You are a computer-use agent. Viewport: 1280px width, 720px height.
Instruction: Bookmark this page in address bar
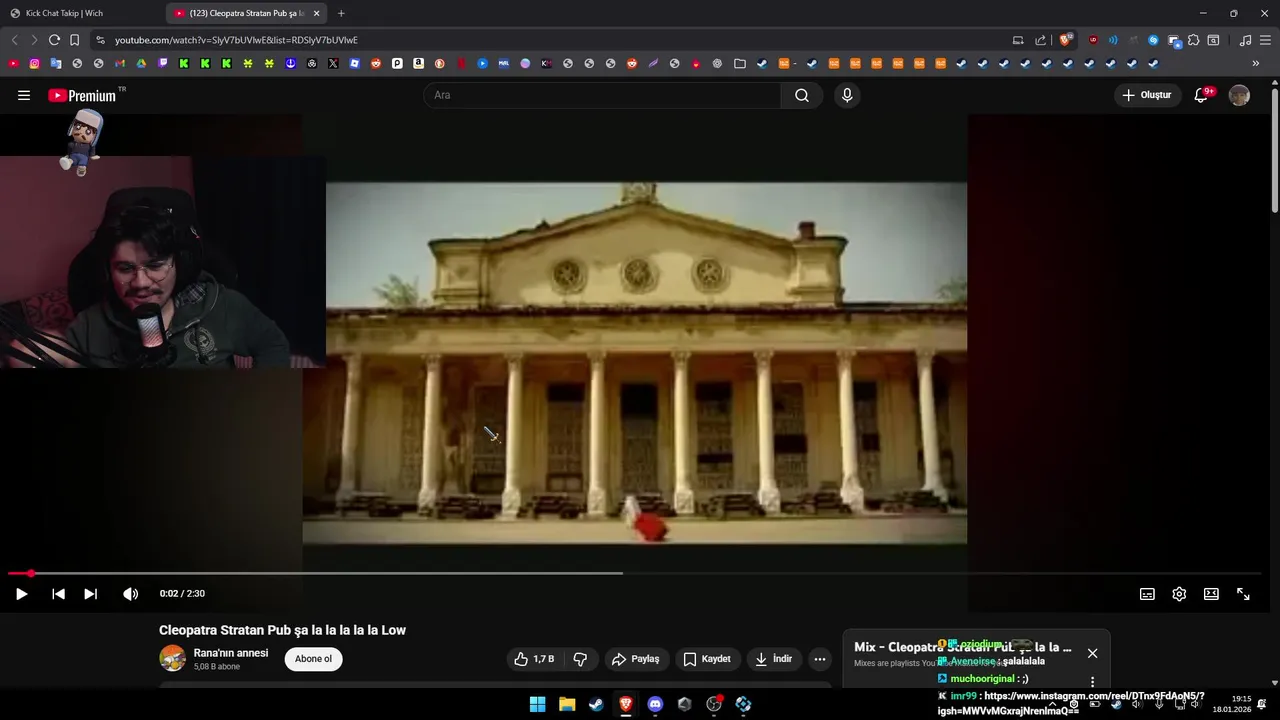coord(74,40)
